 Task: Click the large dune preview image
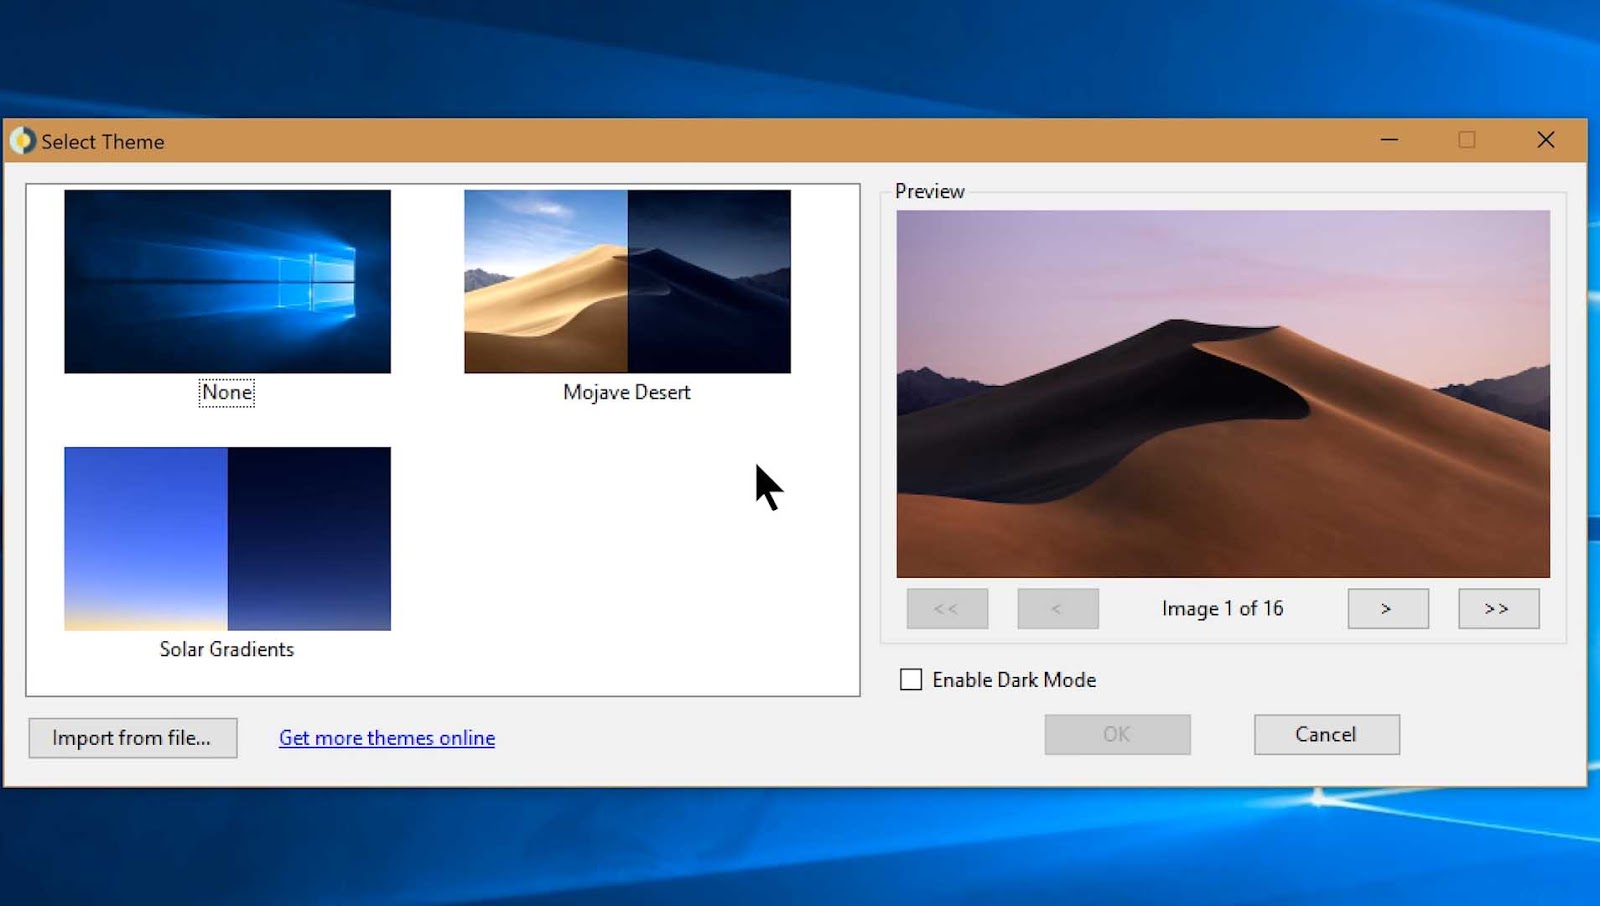1223,393
